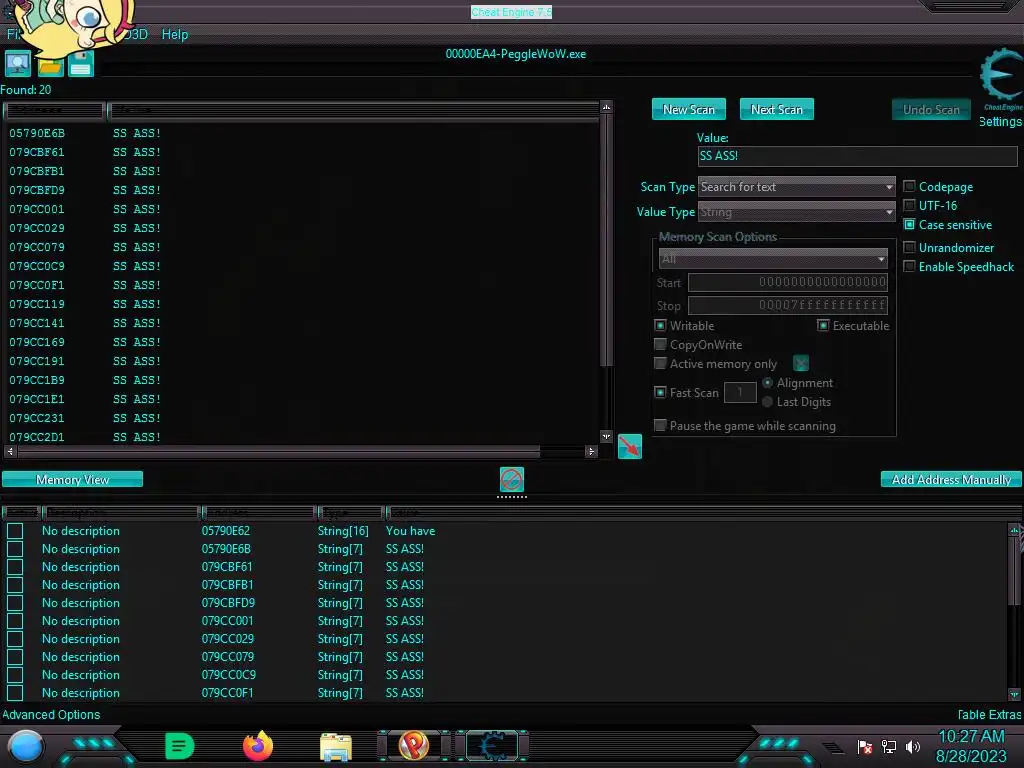Select the Alignment radio button

[767, 383]
